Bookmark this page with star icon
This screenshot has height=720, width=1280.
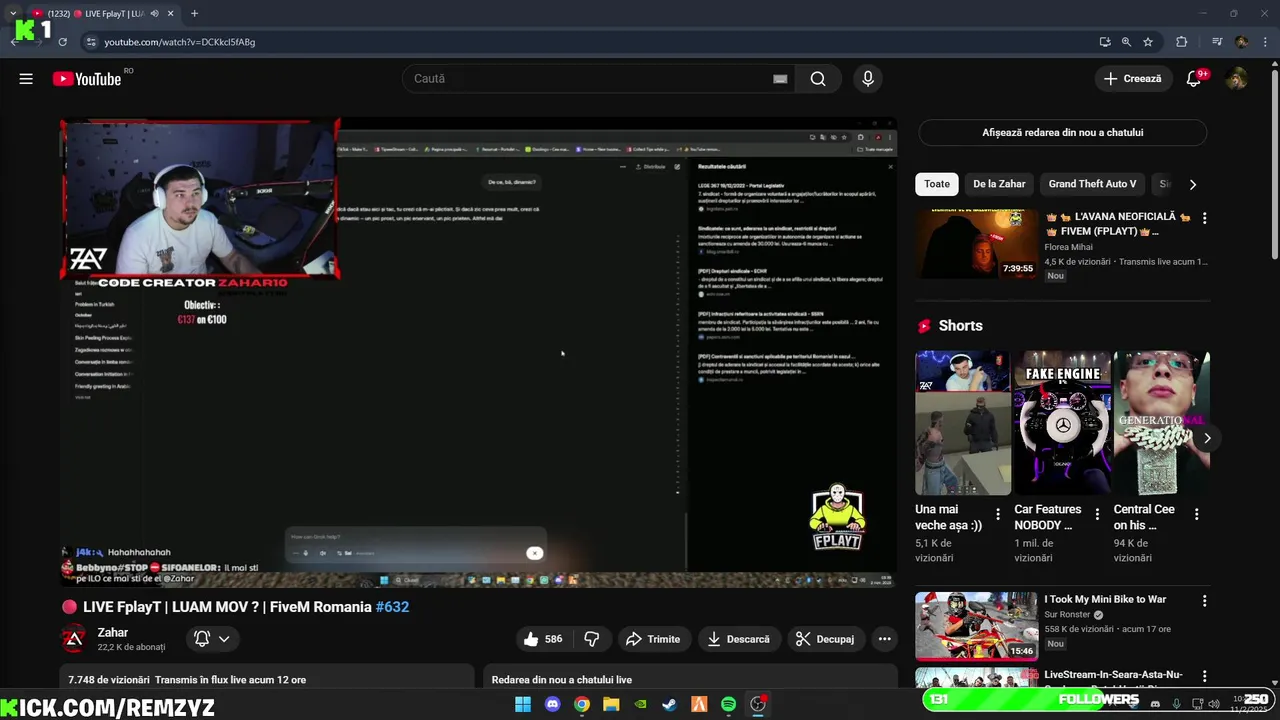(1148, 42)
